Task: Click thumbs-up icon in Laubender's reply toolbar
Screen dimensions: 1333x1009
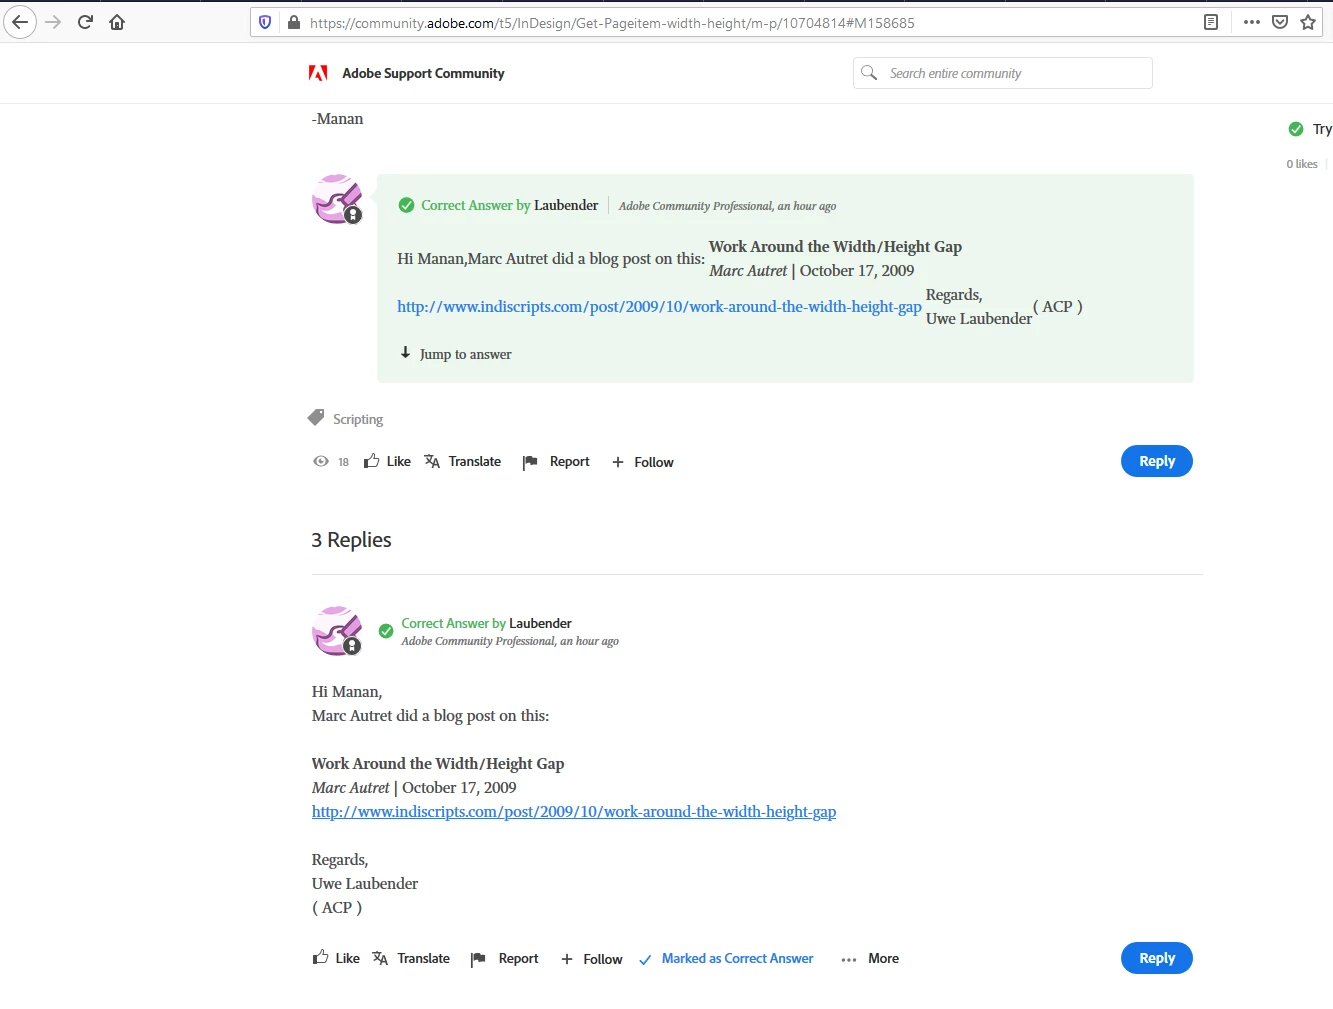Action: tap(320, 957)
